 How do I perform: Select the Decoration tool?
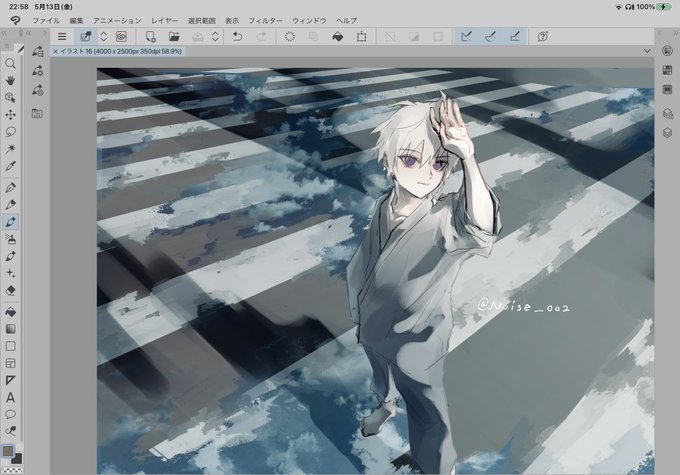click(x=10, y=256)
